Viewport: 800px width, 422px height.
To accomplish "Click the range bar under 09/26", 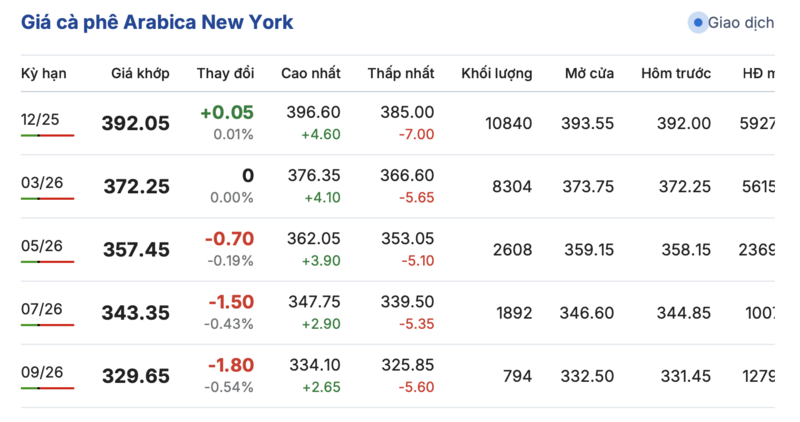I will (x=47, y=388).
